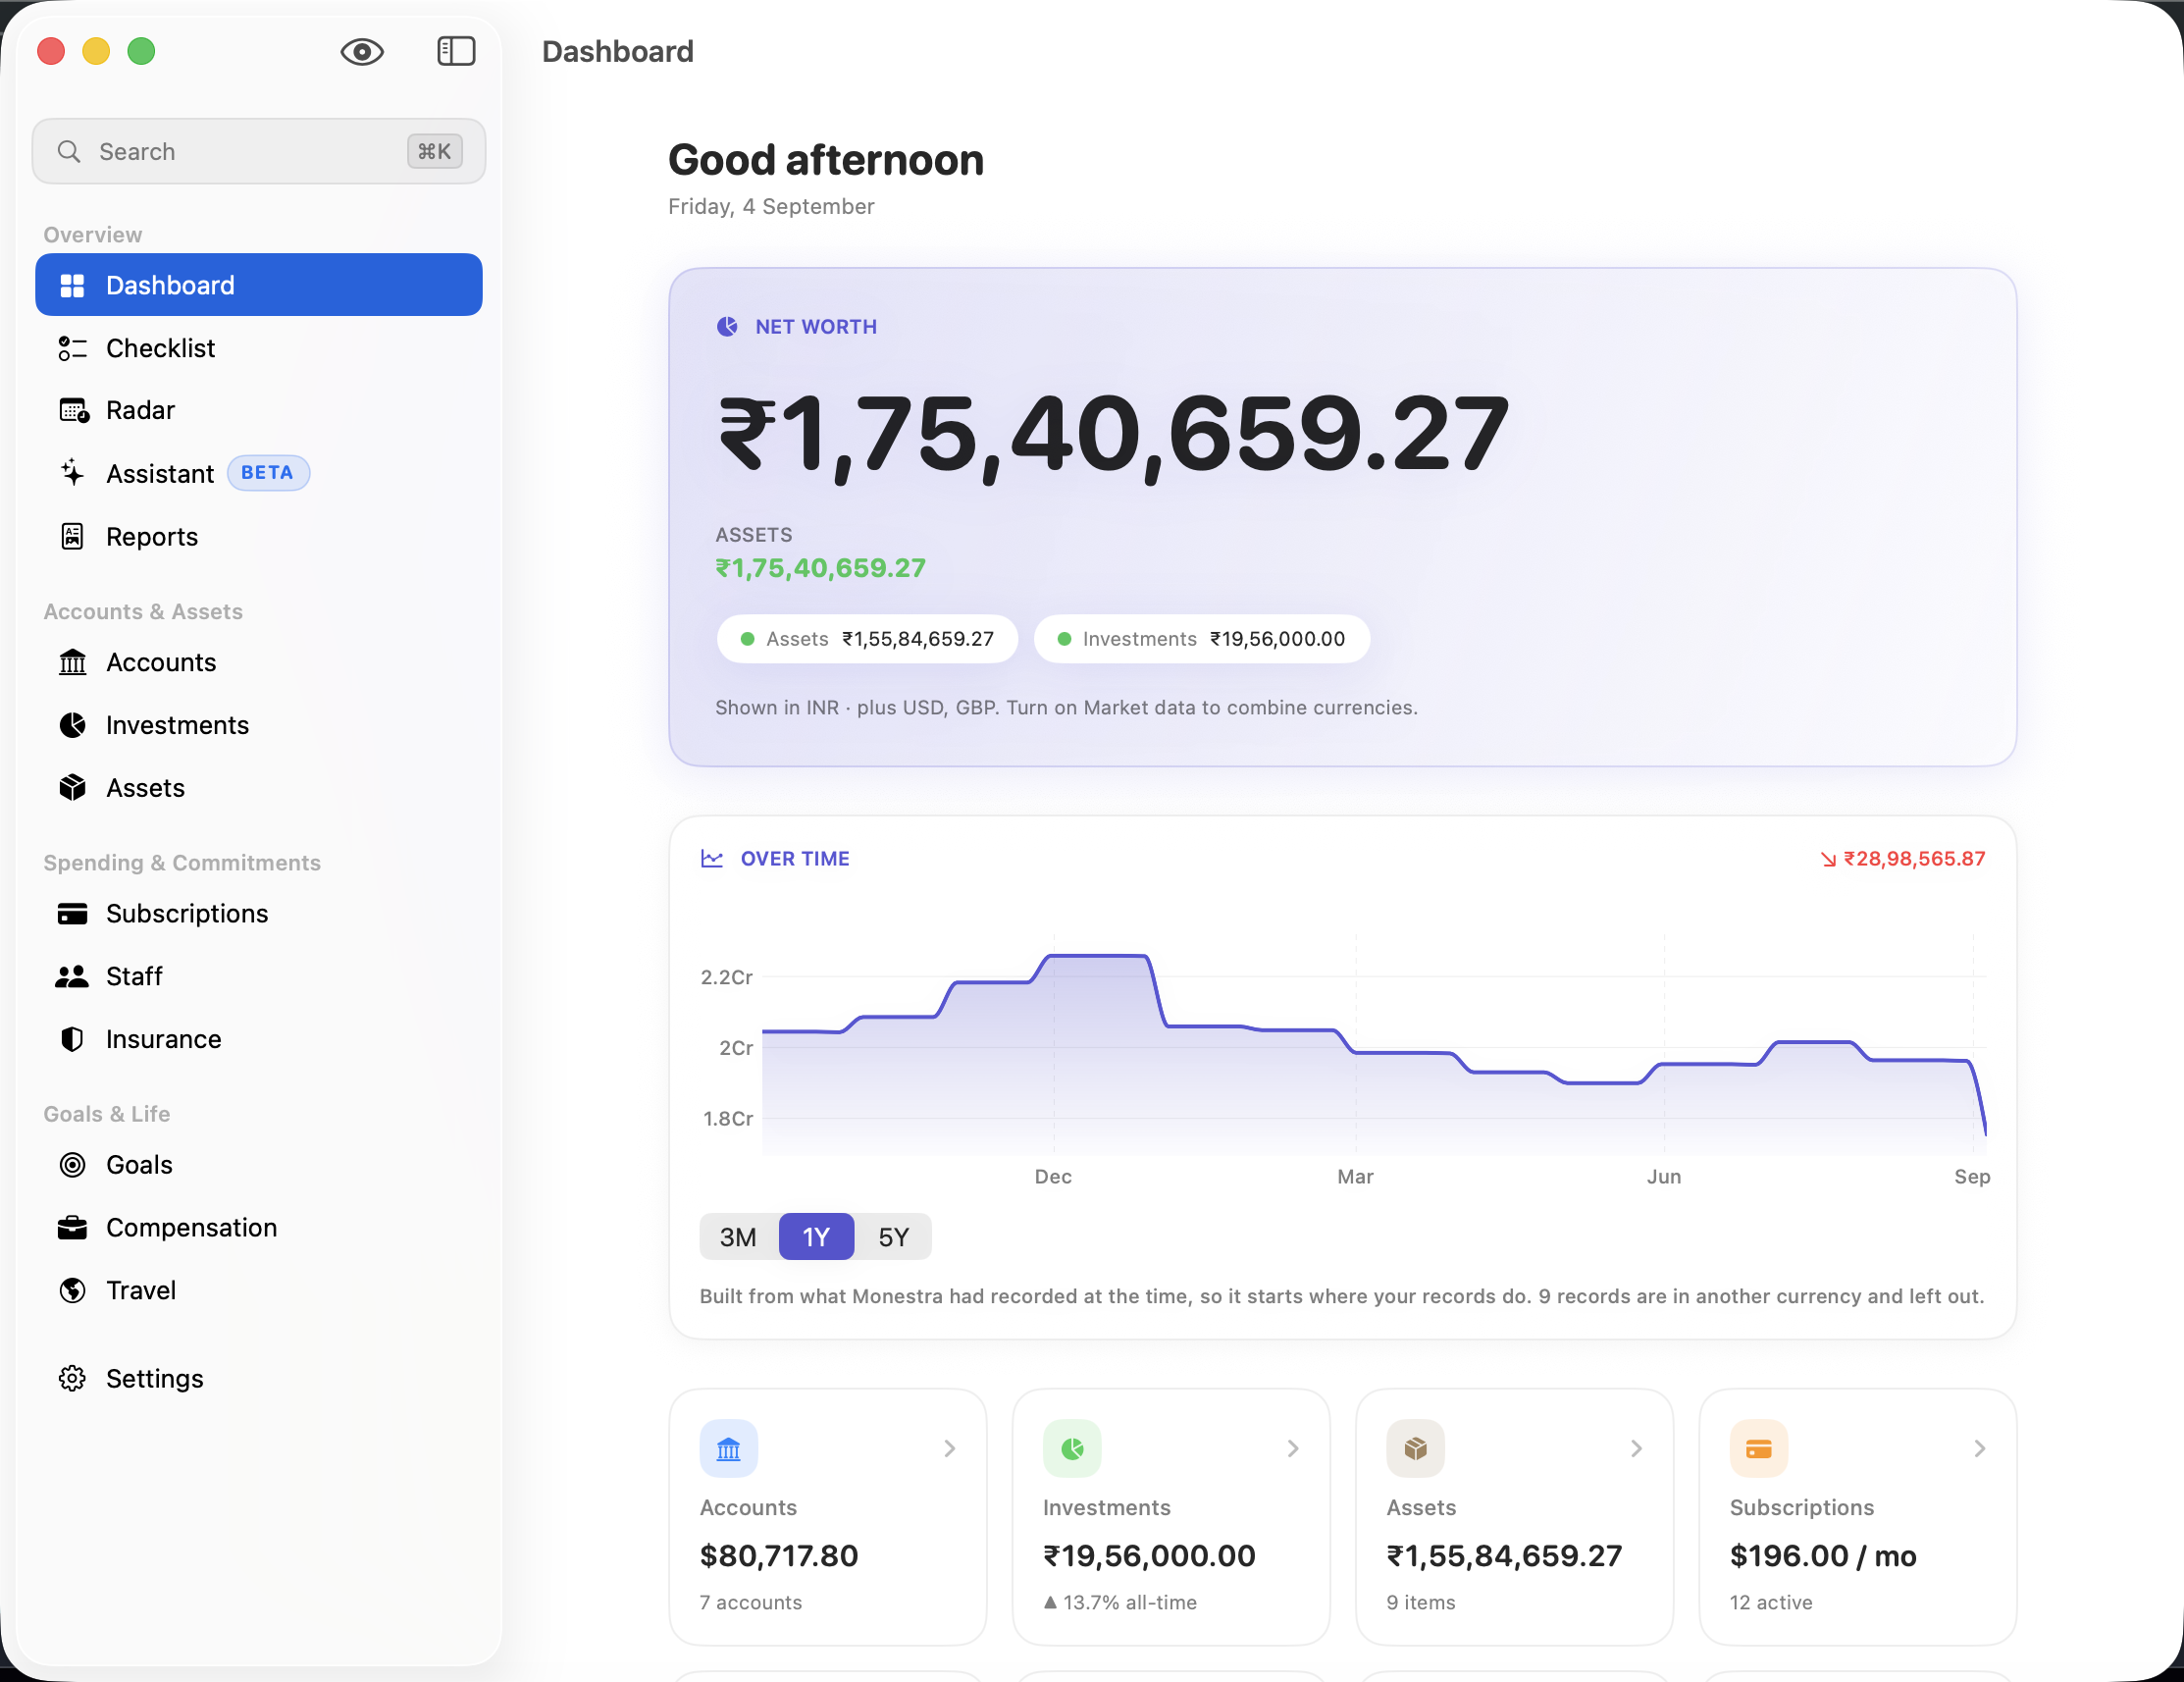Open Assistant via its sparkle icon

tap(72, 473)
